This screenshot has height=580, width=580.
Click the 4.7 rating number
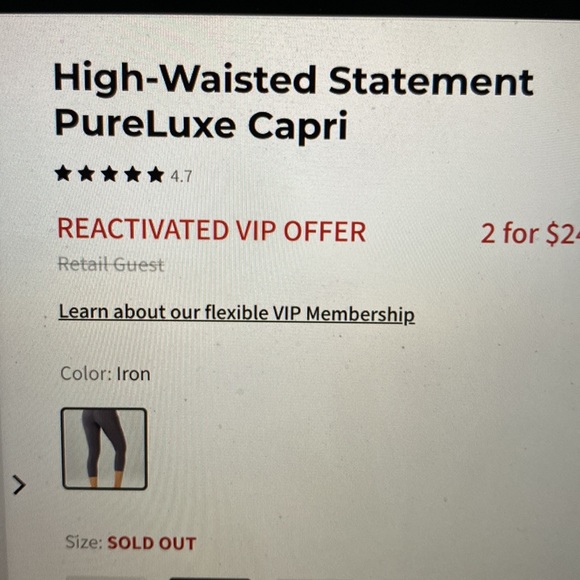[181, 176]
